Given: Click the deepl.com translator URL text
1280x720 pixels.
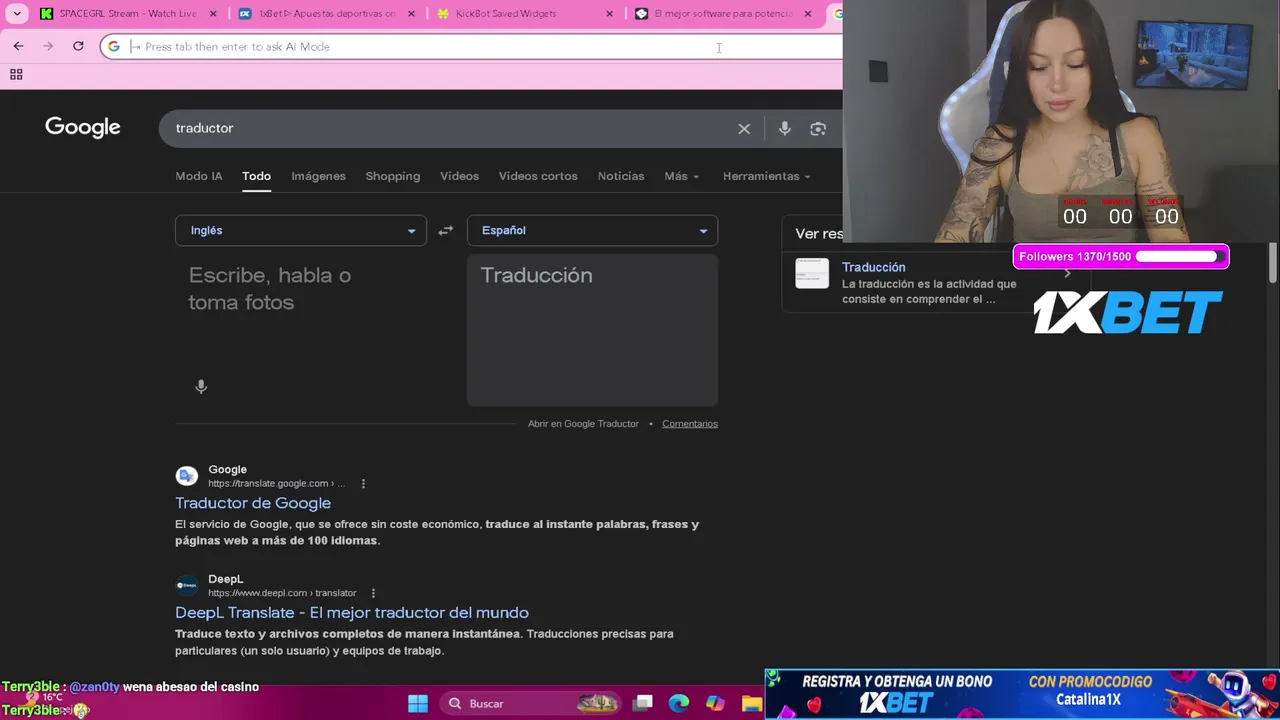Looking at the screenshot, I should [x=282, y=593].
